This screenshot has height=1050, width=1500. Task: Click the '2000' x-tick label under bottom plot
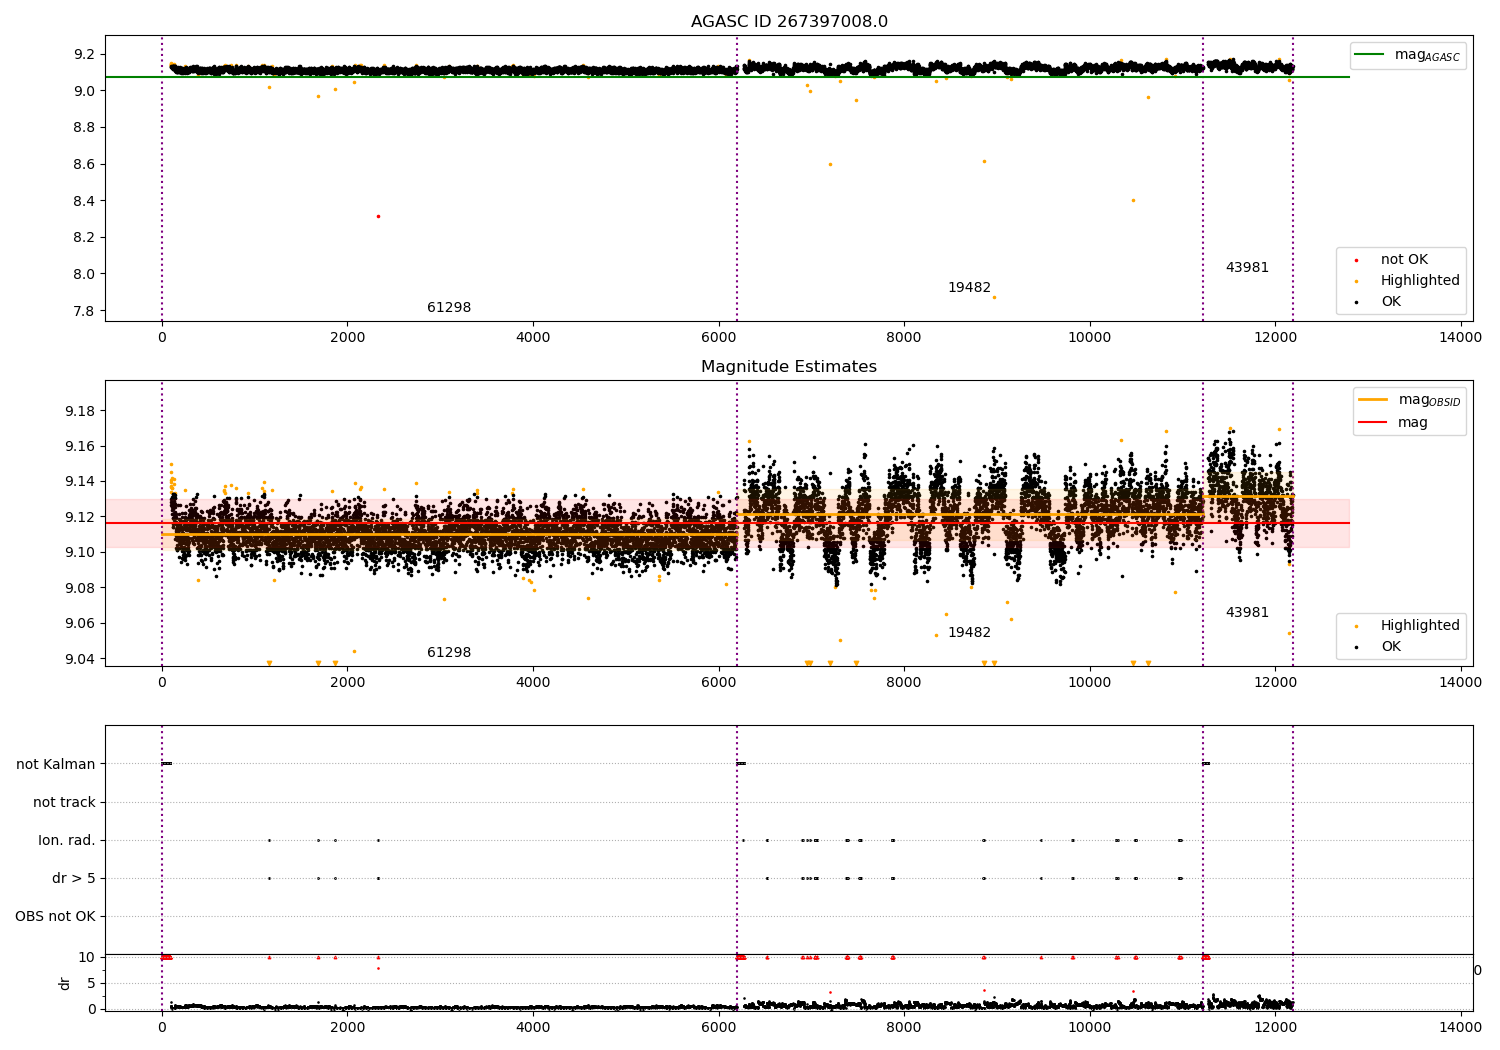tap(347, 1028)
